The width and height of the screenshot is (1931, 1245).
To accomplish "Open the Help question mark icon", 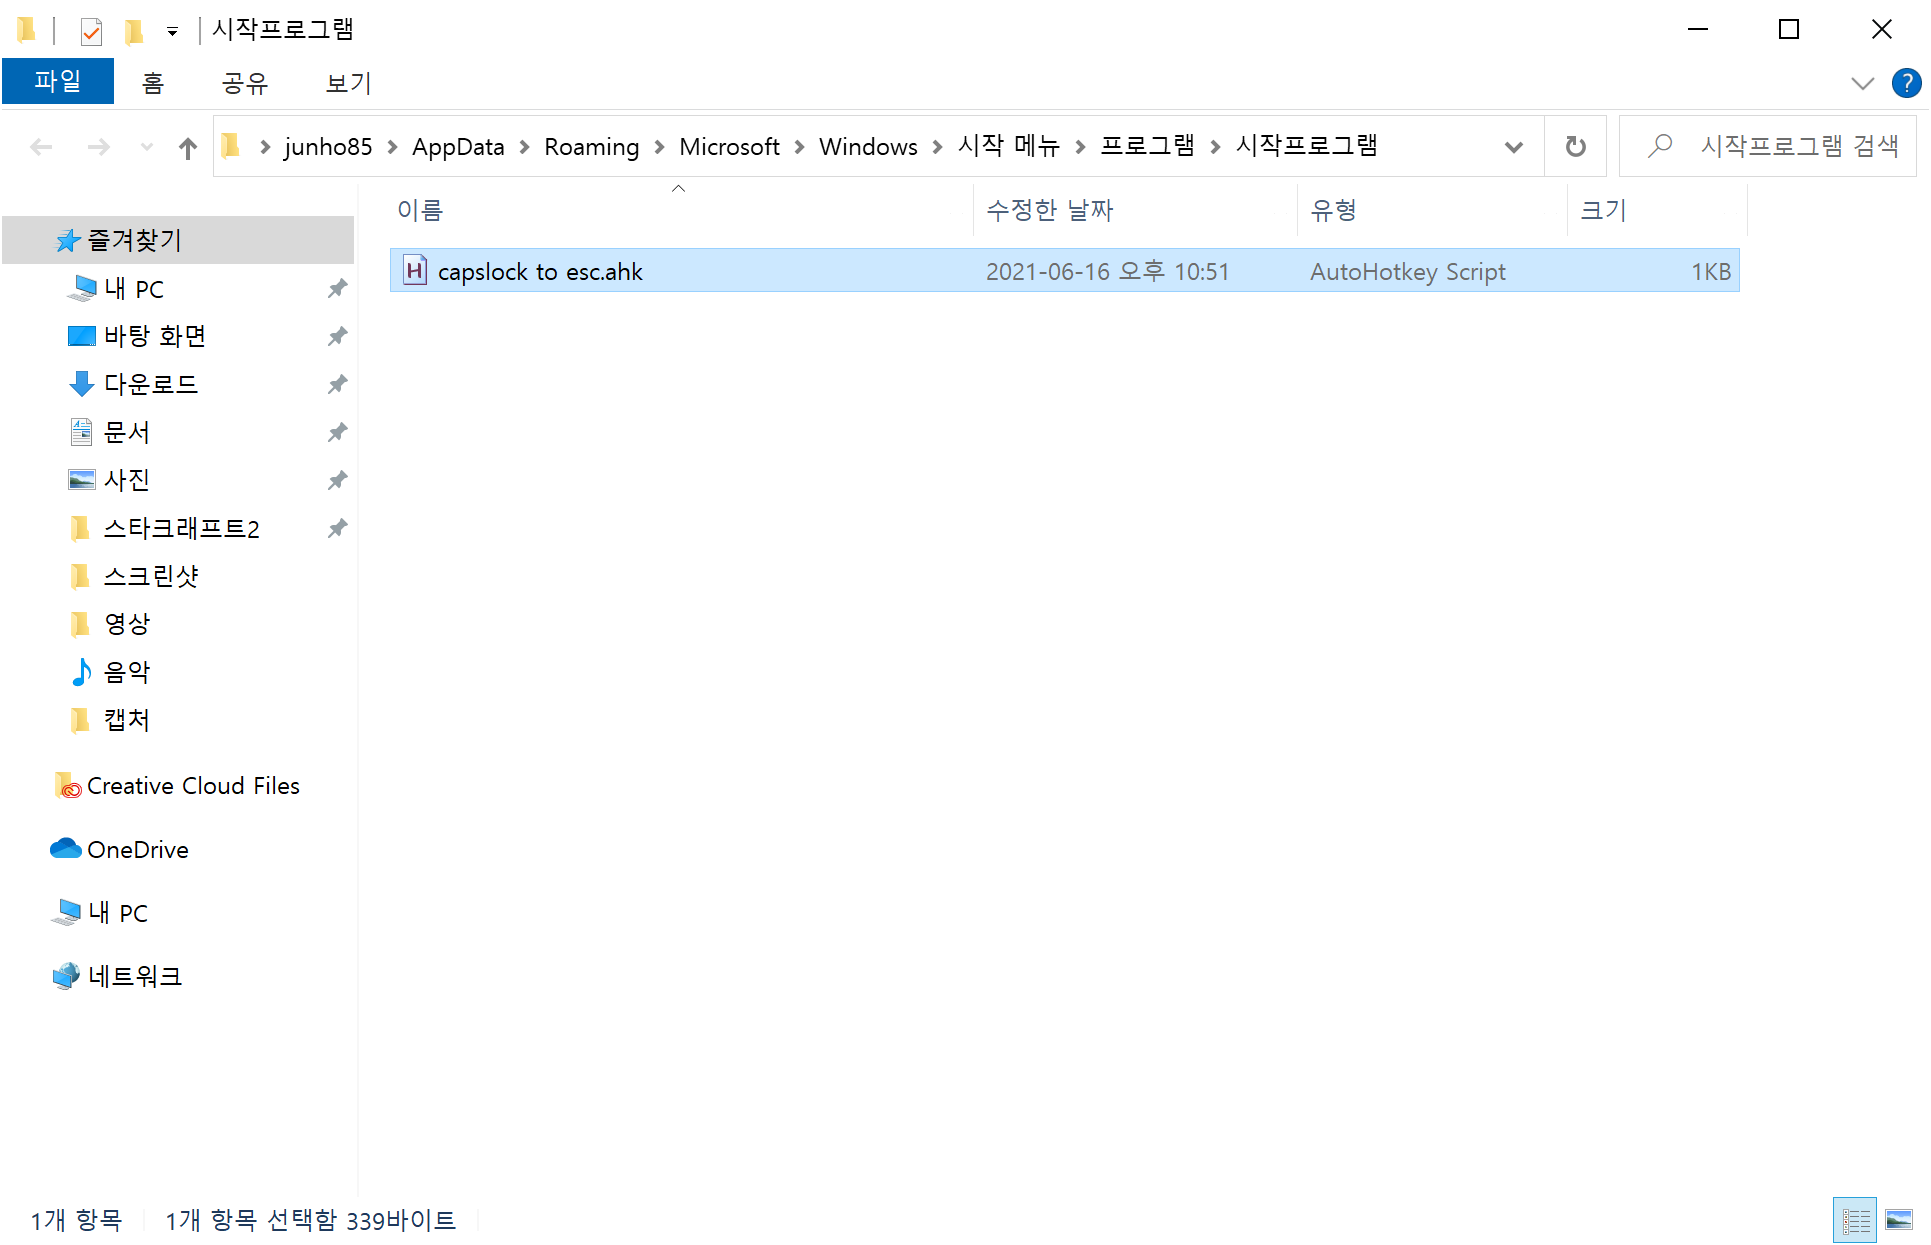I will [x=1905, y=83].
